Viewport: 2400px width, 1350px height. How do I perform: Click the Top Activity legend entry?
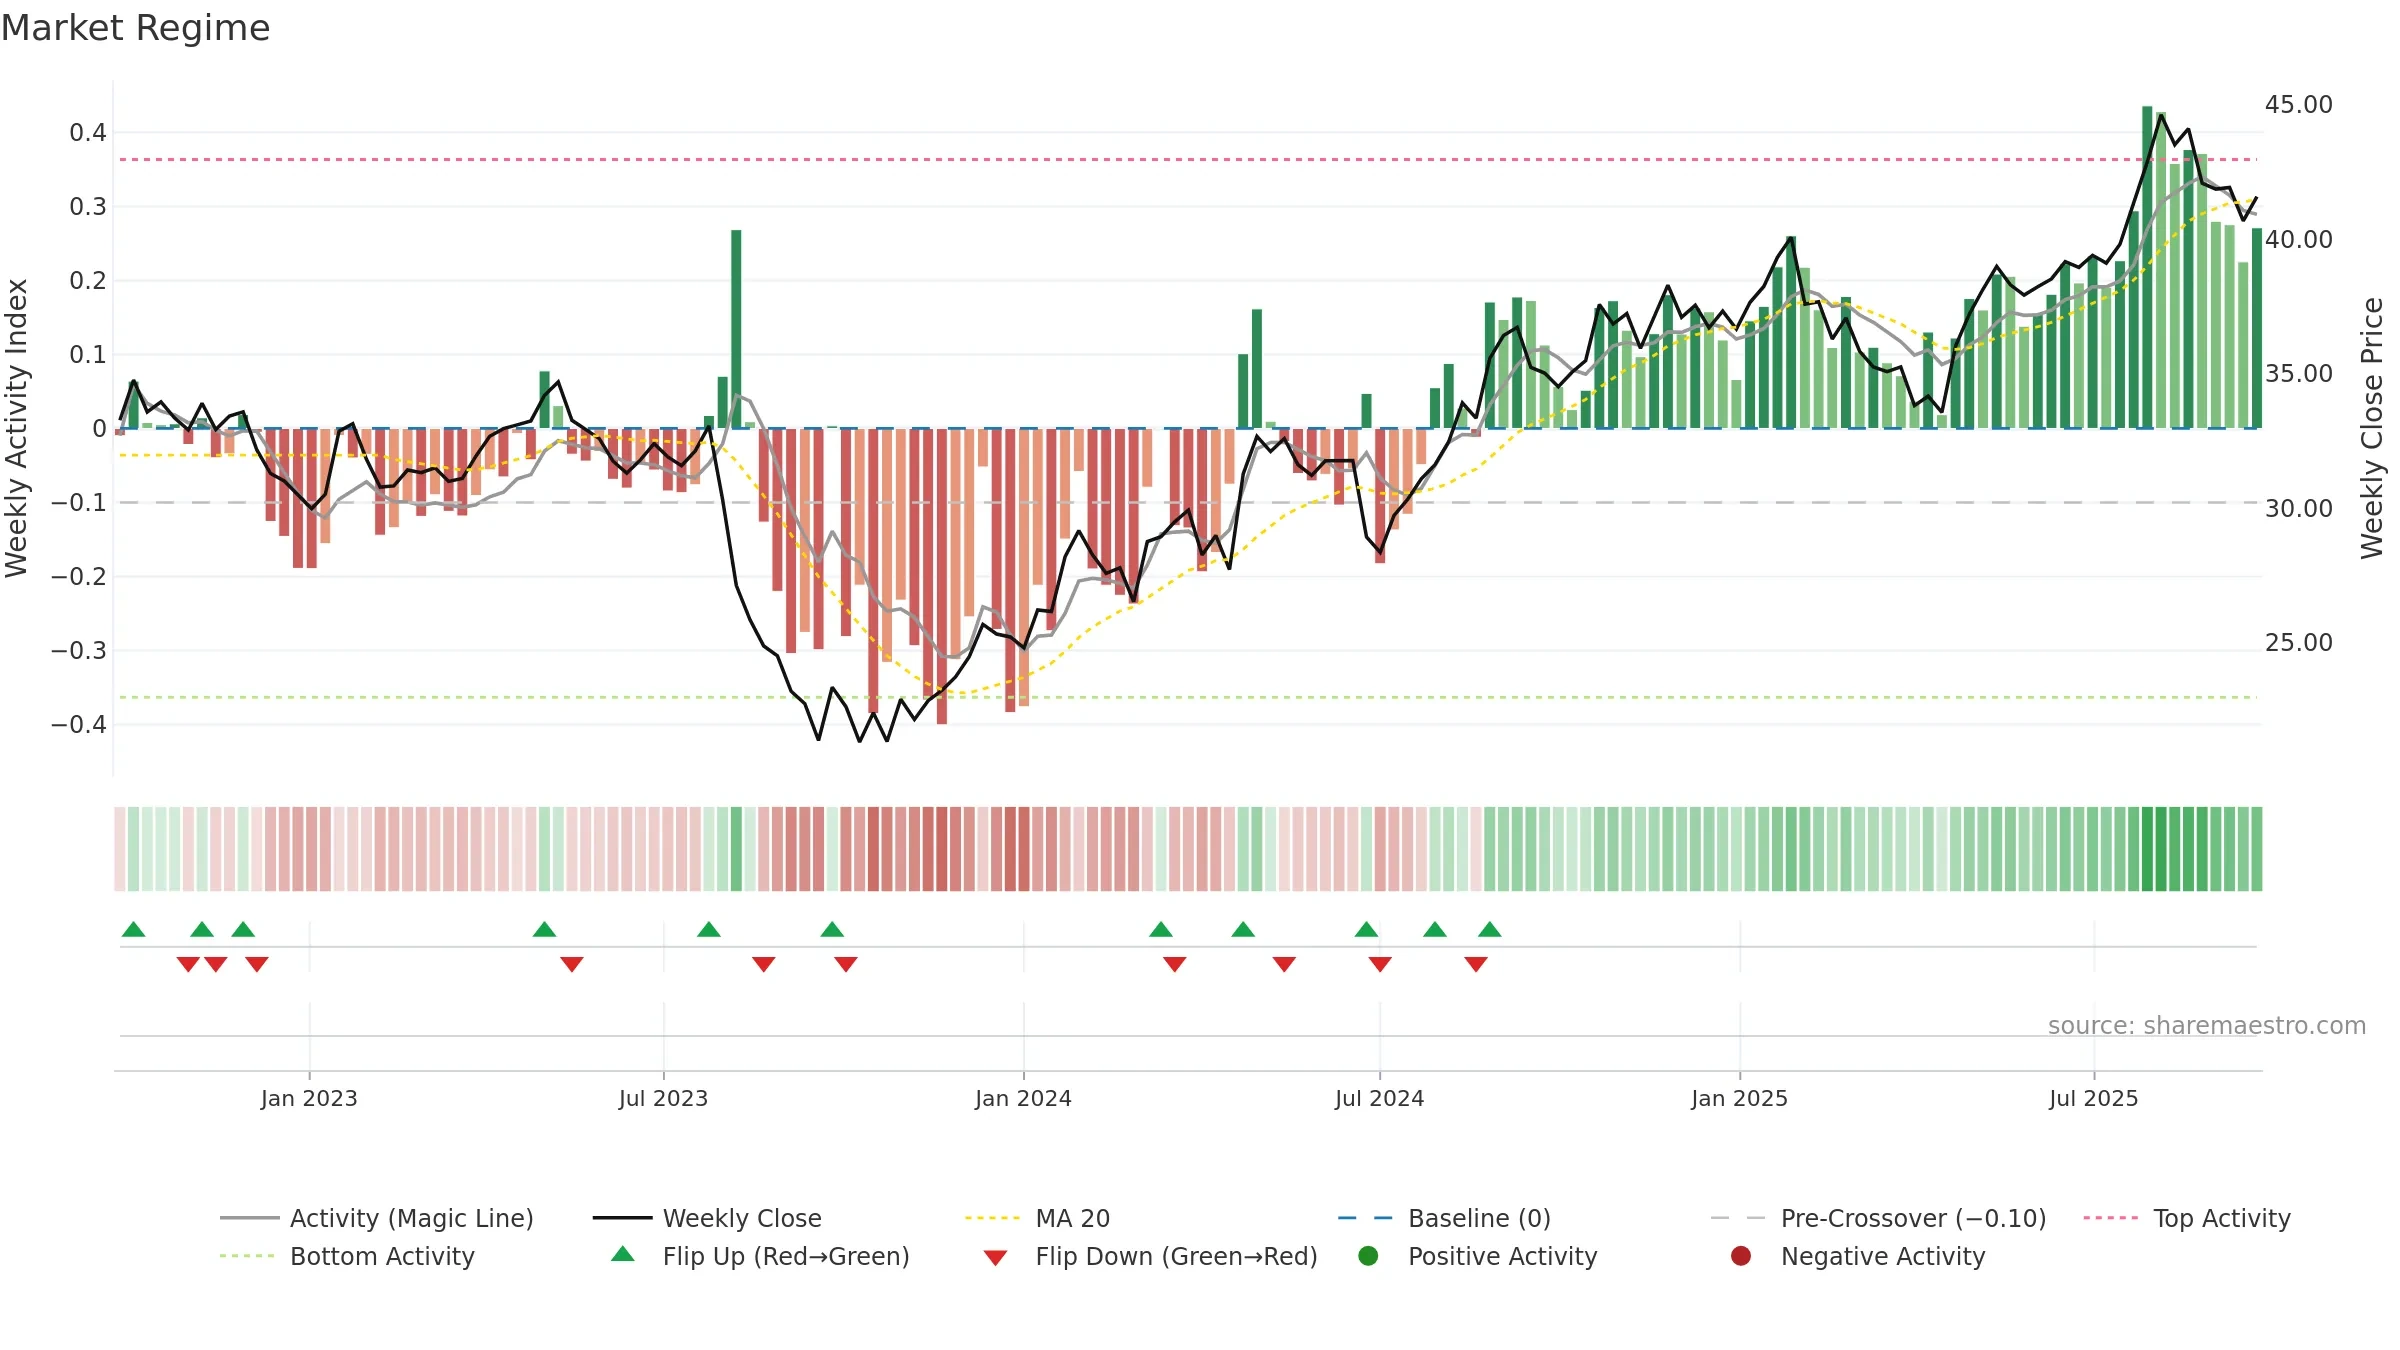[2187, 1218]
